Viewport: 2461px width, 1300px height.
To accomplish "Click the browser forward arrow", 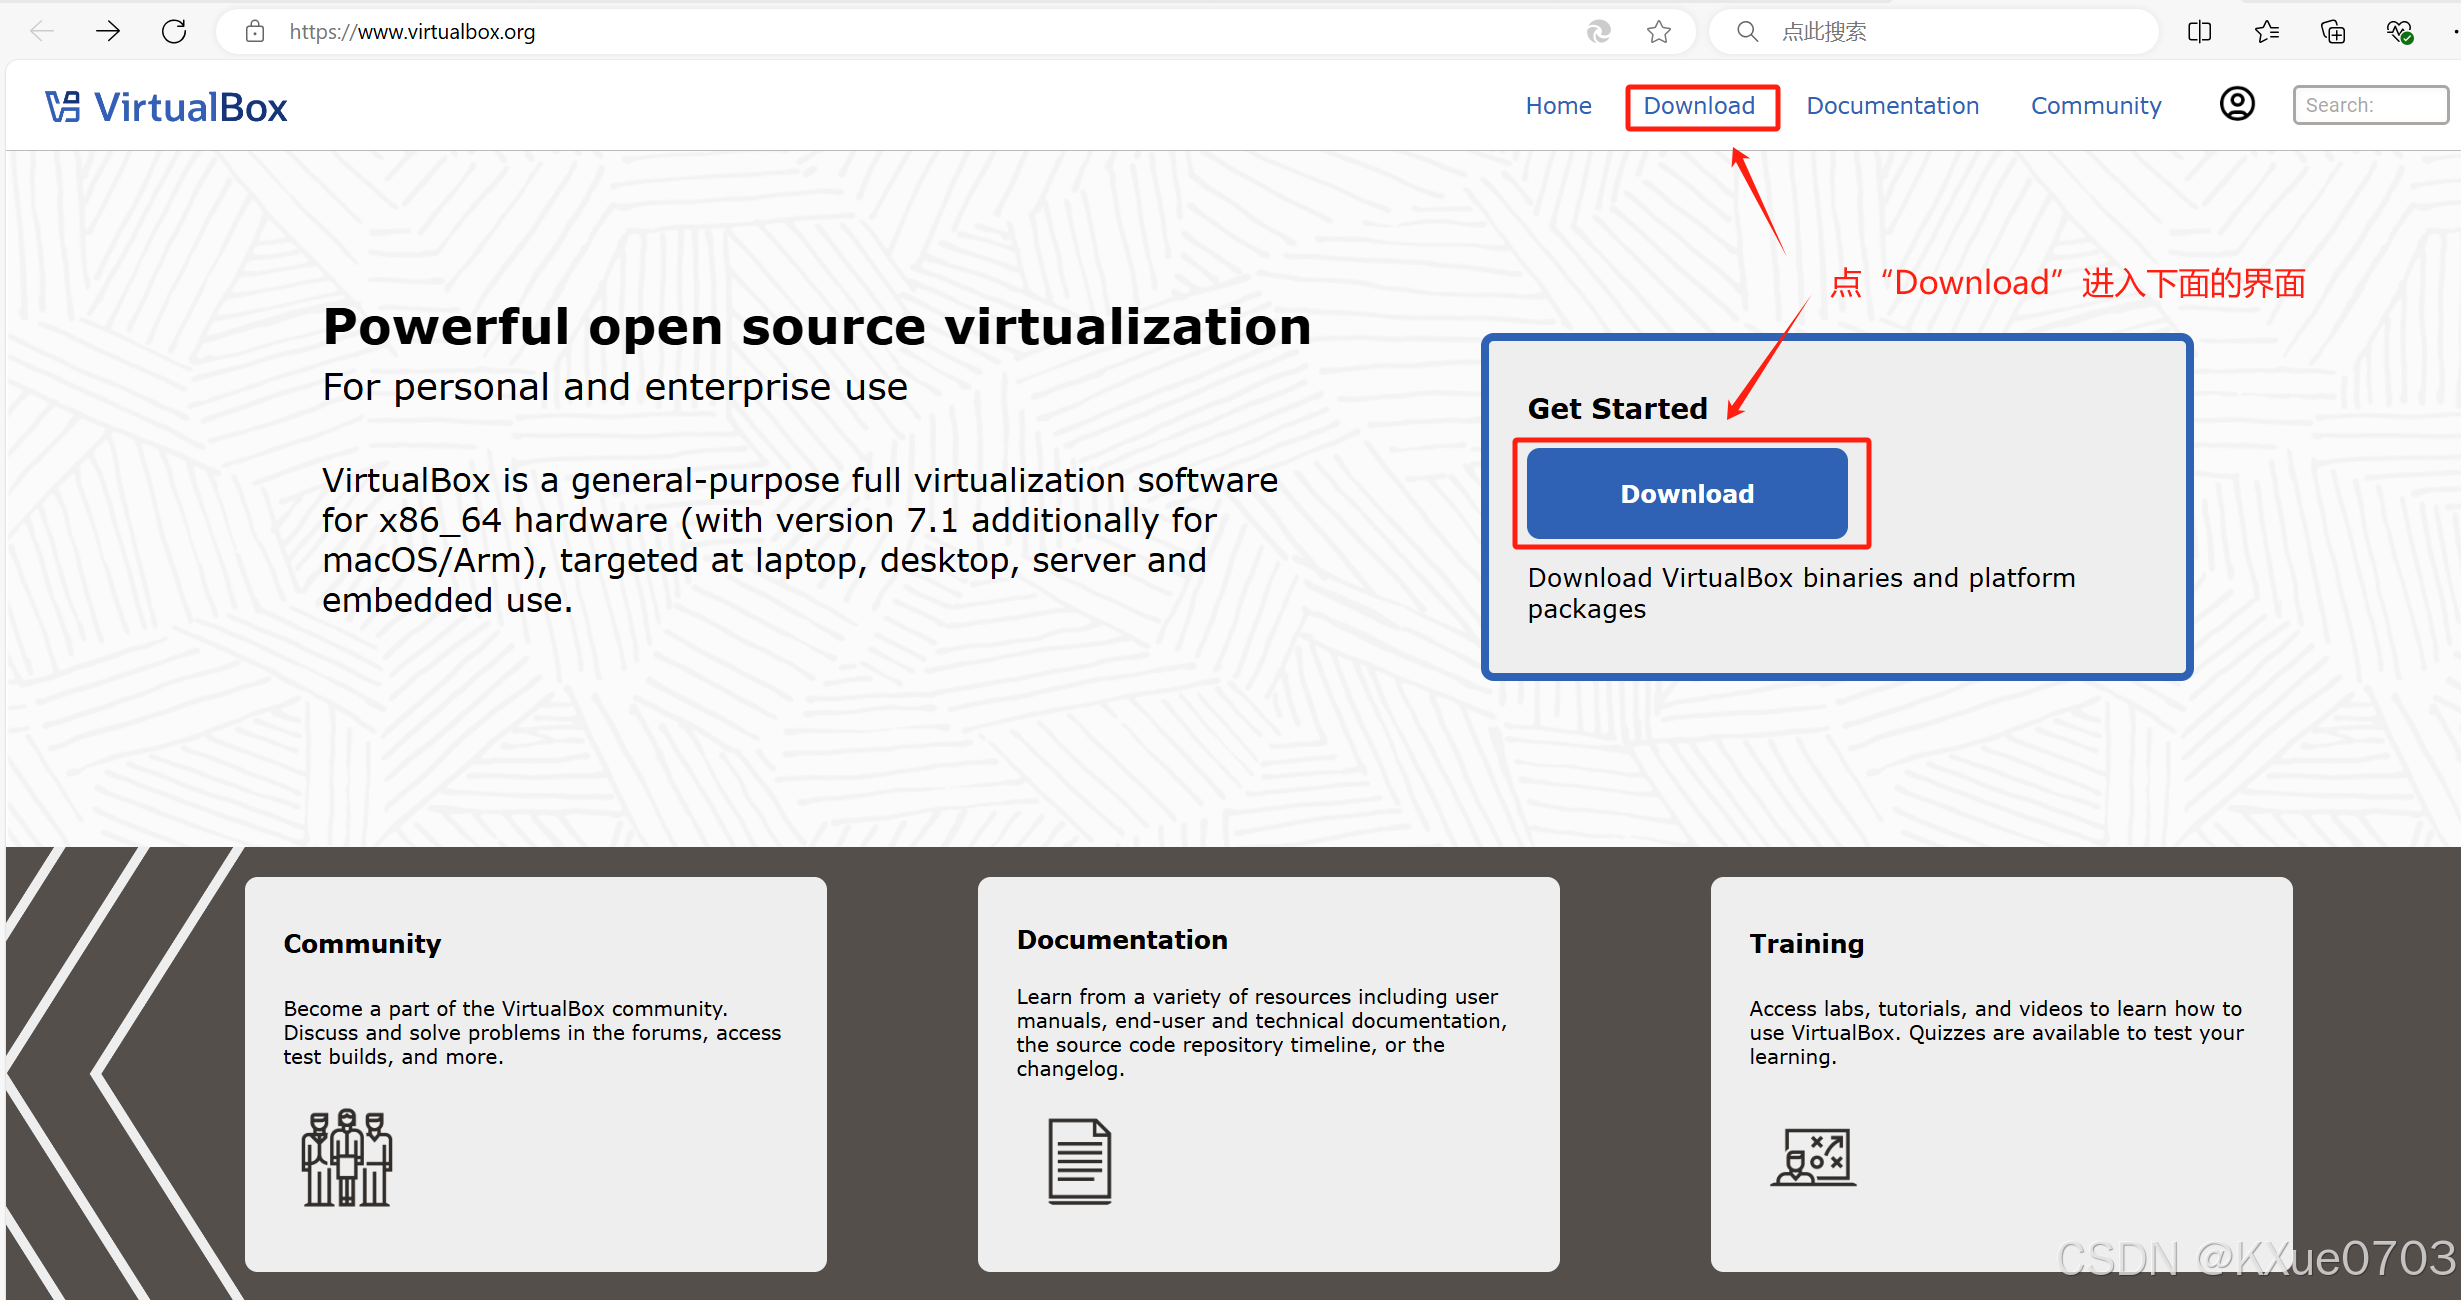I will [108, 32].
